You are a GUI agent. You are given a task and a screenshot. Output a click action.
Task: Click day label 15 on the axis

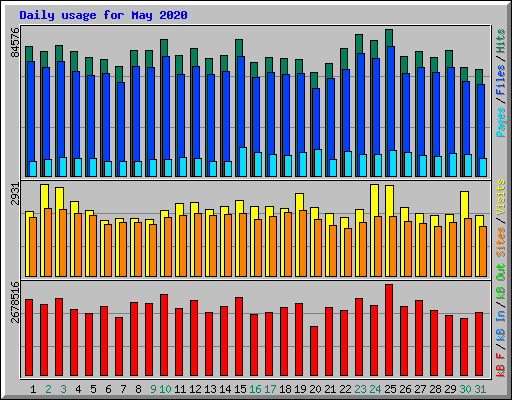(240, 389)
